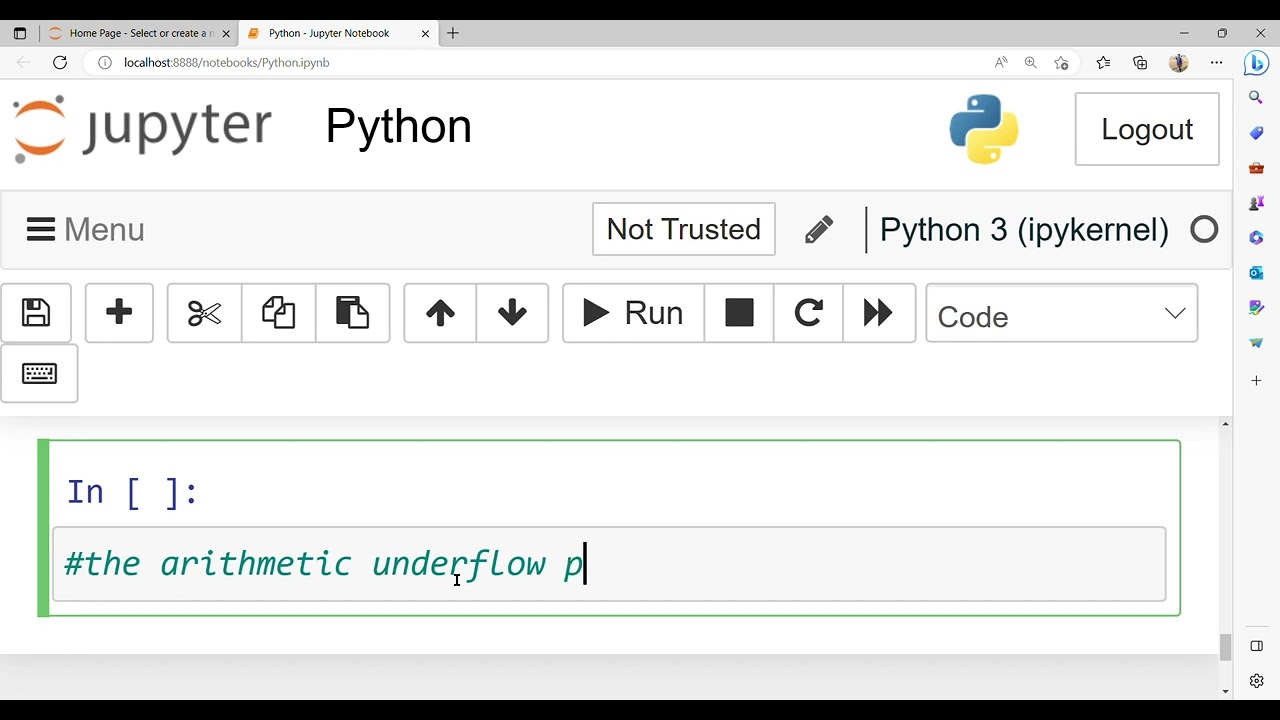Open a new browser tab
The height and width of the screenshot is (720, 1280).
[x=453, y=33]
